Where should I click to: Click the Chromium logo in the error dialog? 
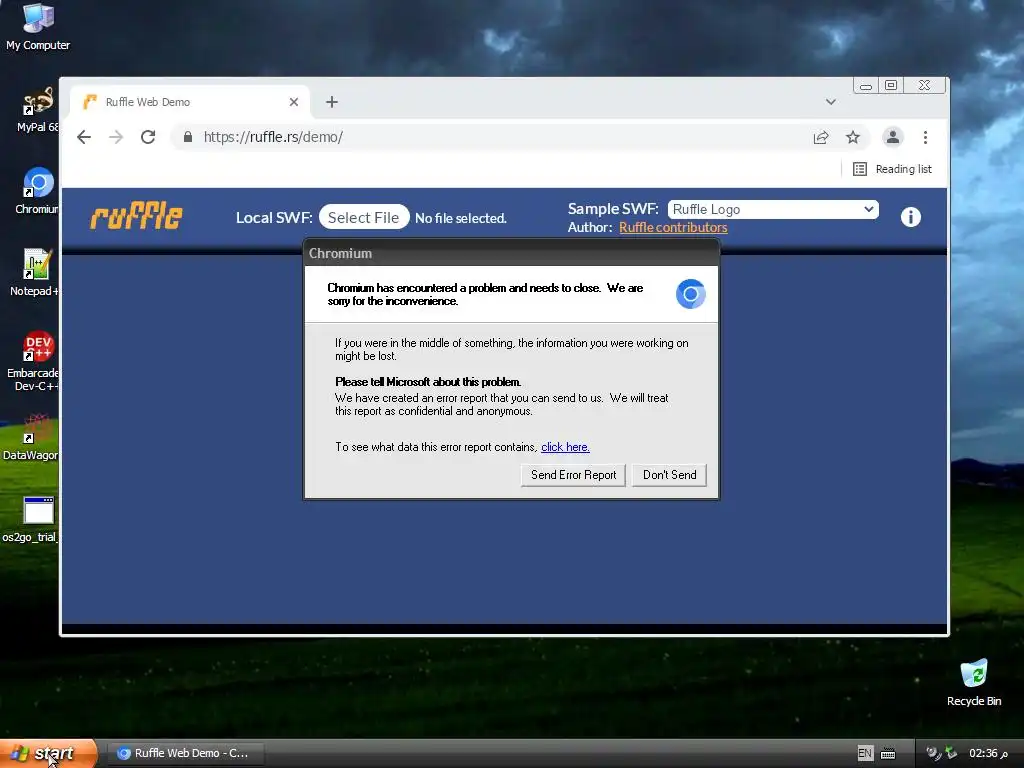point(690,294)
